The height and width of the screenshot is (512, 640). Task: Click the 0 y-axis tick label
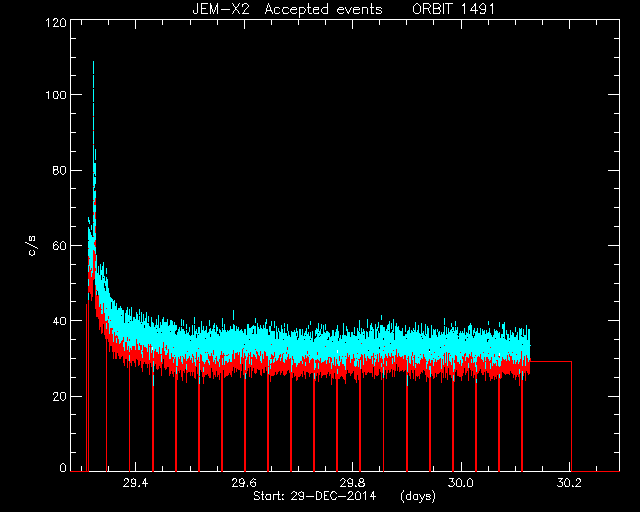63,468
